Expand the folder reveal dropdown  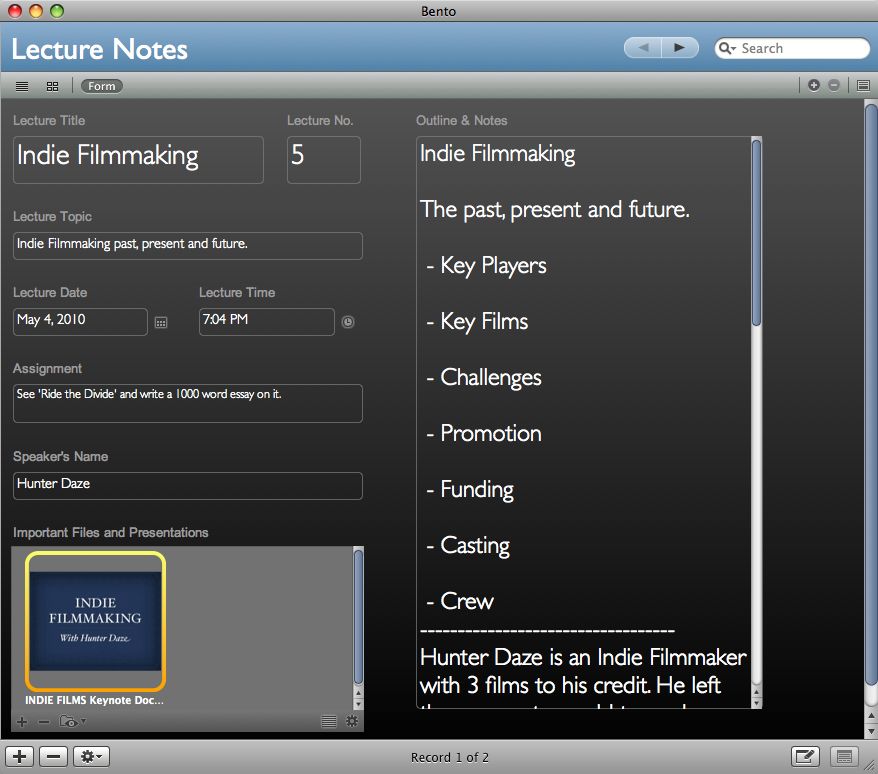pos(72,721)
